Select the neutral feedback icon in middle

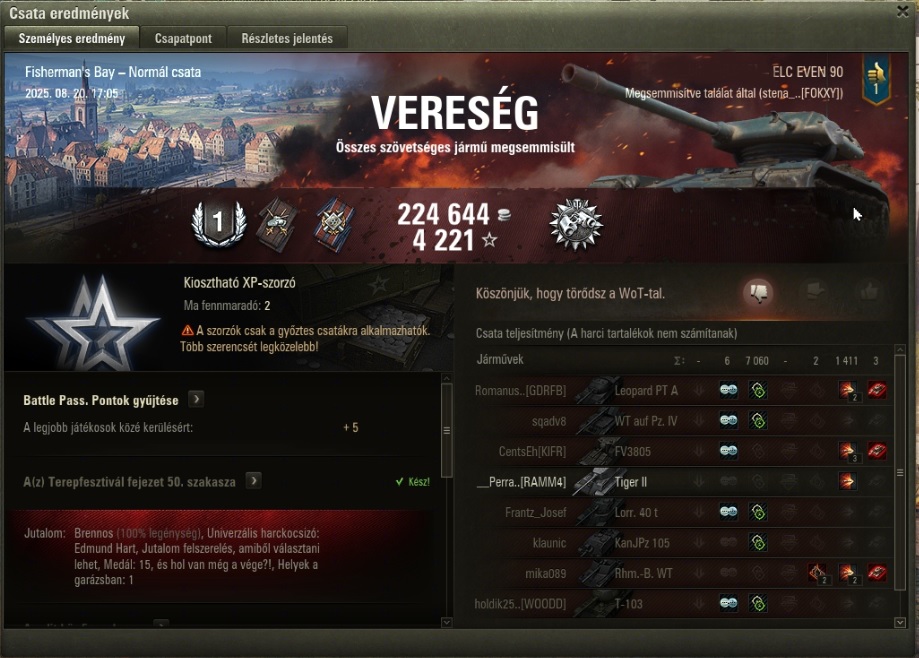(x=815, y=291)
